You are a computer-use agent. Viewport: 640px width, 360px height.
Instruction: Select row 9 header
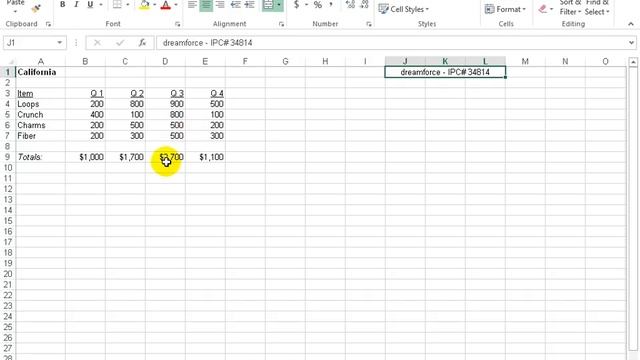tap(7, 157)
